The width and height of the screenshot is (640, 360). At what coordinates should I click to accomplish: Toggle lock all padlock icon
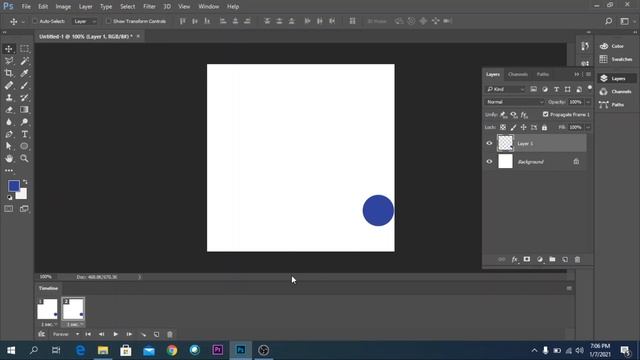click(x=544, y=127)
